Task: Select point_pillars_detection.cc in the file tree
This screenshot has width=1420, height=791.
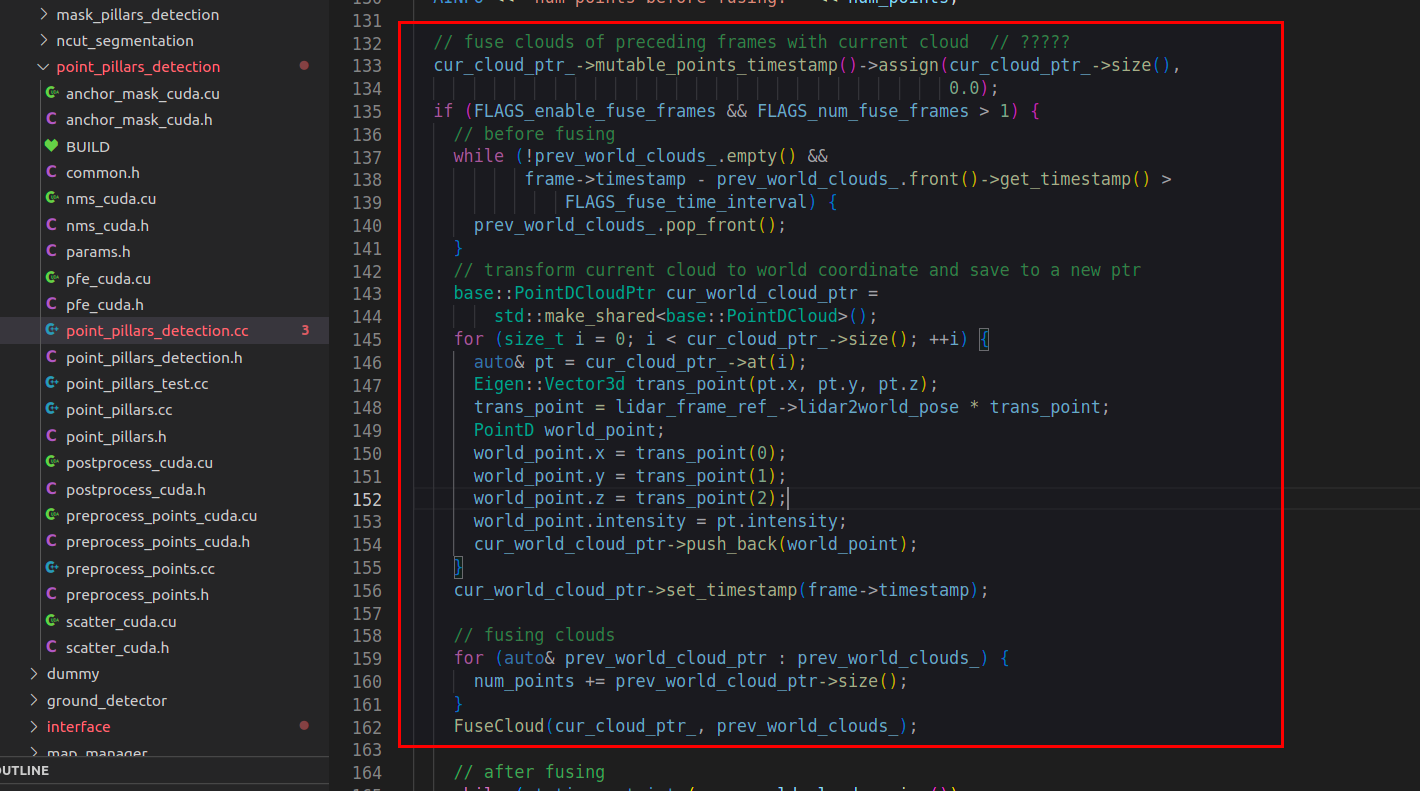Action: pyautogui.click(x=157, y=330)
